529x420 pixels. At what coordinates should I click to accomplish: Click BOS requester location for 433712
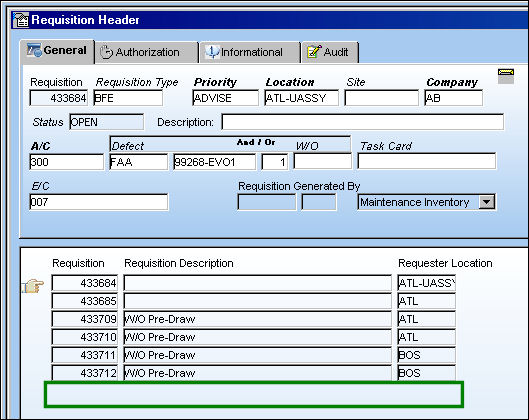point(426,373)
